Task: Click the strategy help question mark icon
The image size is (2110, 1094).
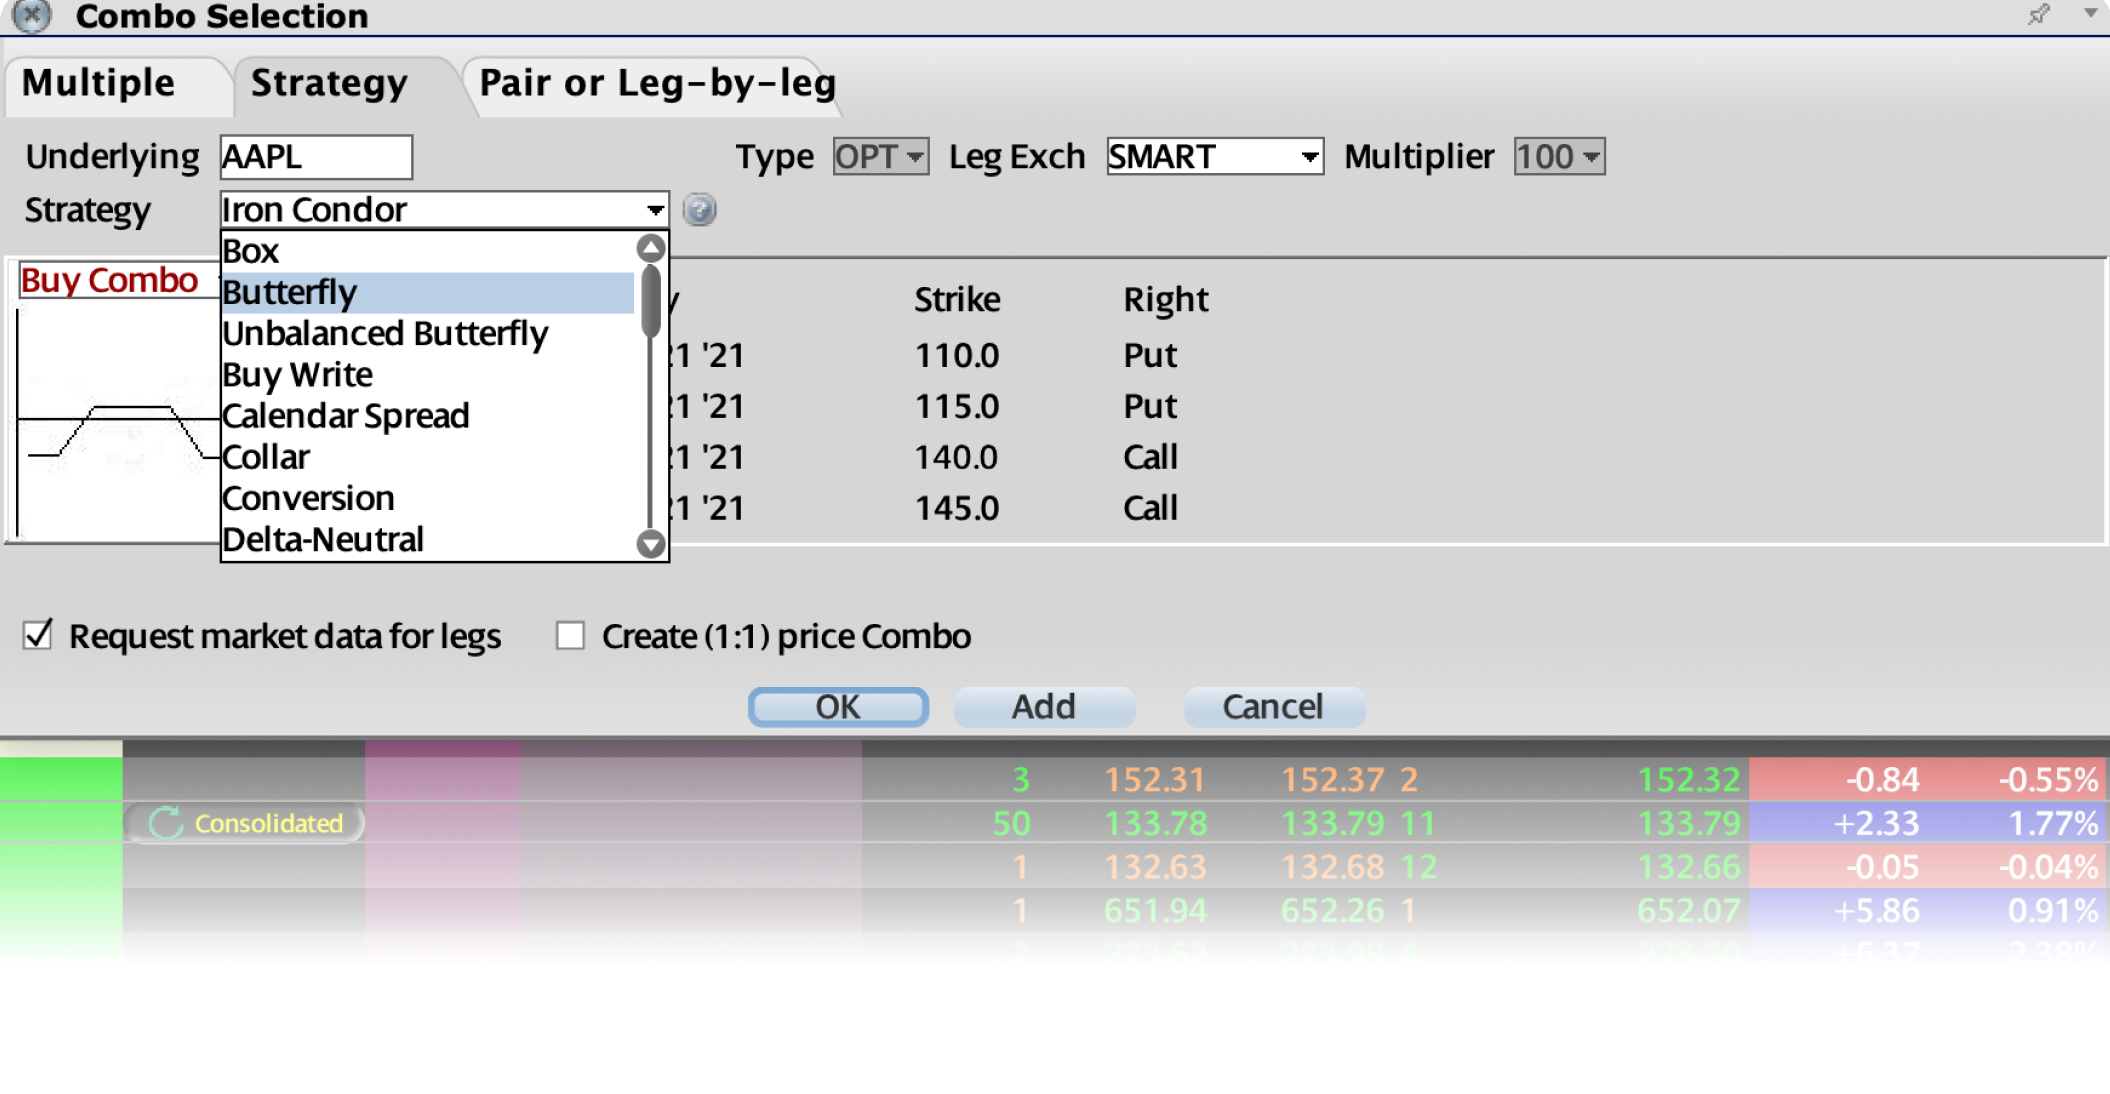Action: coord(699,210)
